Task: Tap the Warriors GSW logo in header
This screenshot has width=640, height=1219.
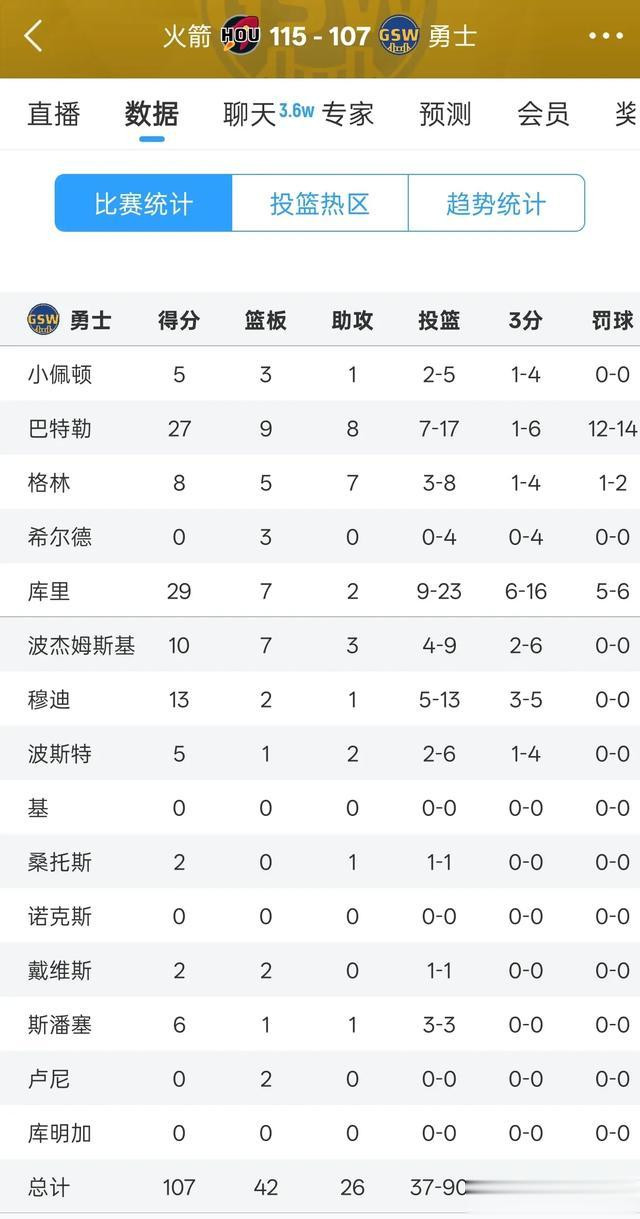Action: [399, 36]
